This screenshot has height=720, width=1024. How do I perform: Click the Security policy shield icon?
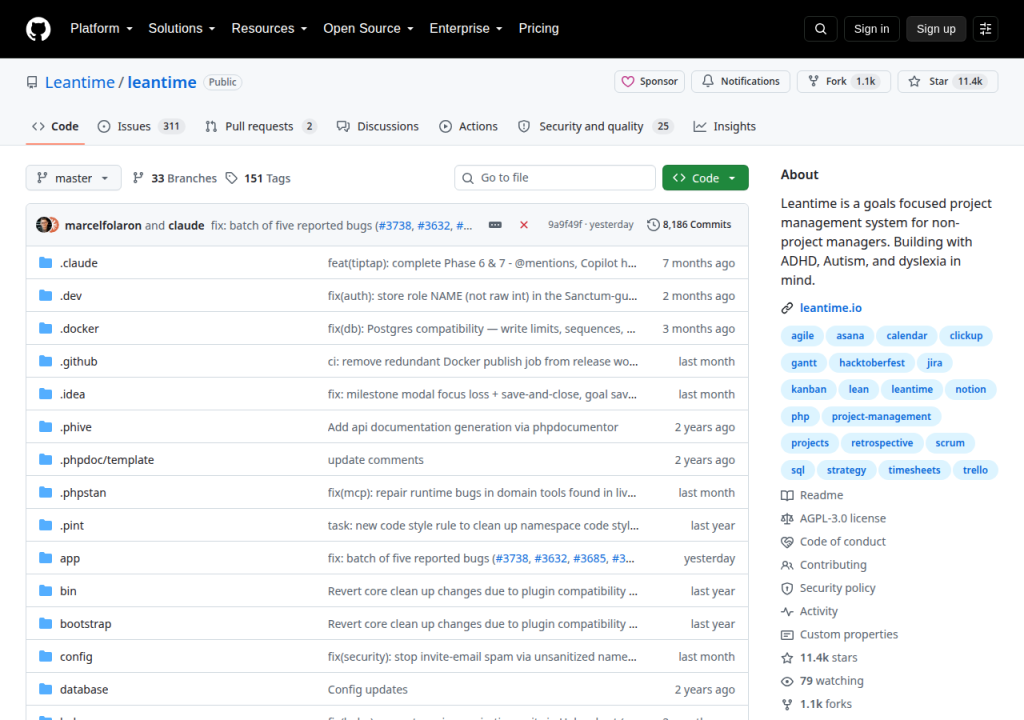(x=787, y=588)
